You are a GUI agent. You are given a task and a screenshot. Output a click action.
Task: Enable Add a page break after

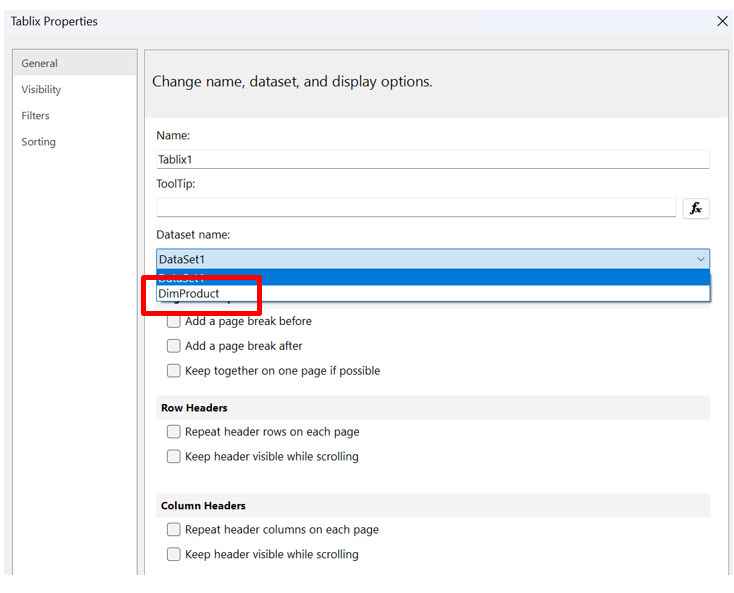(174, 346)
